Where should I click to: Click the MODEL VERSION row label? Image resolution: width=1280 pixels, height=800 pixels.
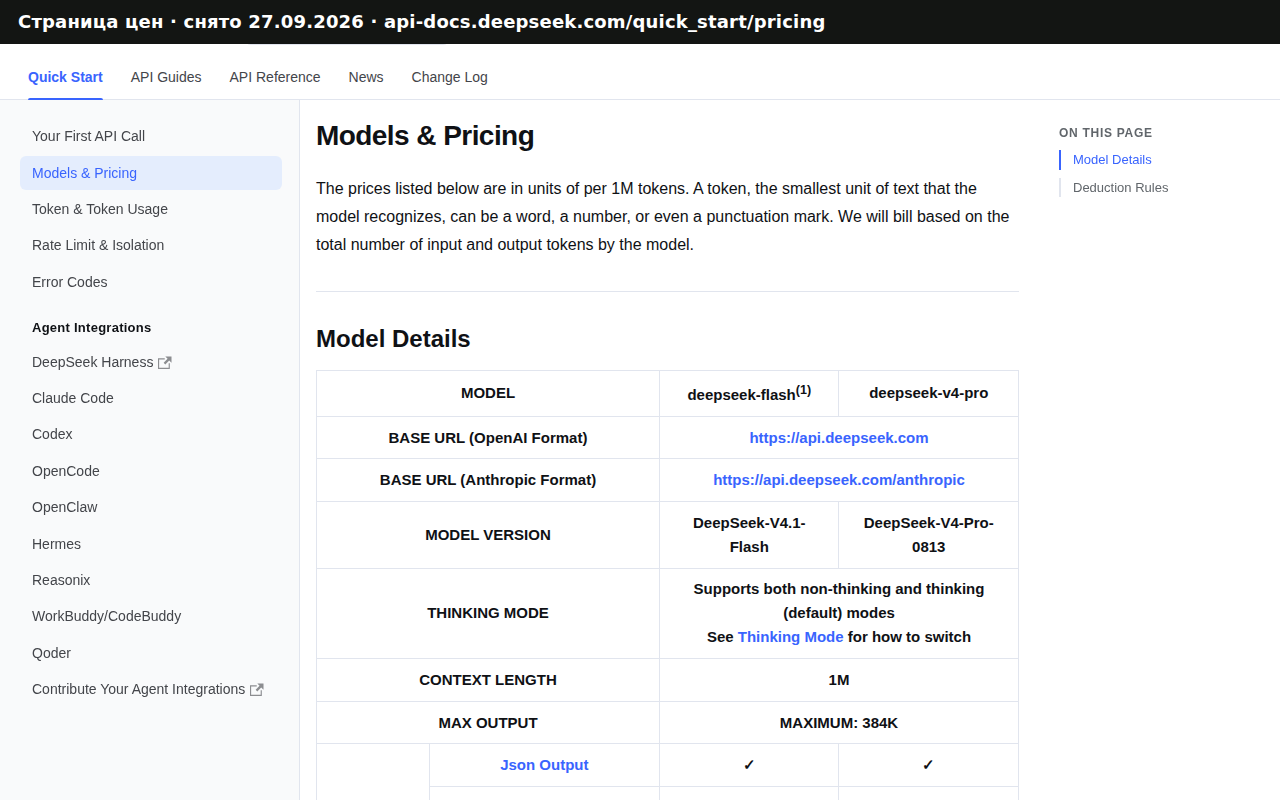point(488,535)
